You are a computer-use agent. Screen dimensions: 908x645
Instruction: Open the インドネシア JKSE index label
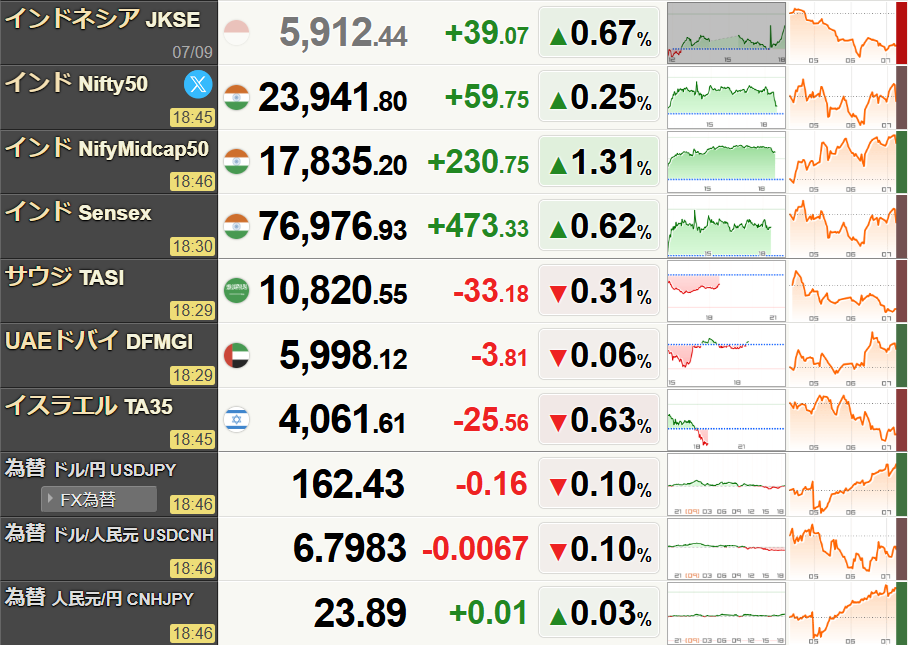pyautogui.click(x=102, y=20)
